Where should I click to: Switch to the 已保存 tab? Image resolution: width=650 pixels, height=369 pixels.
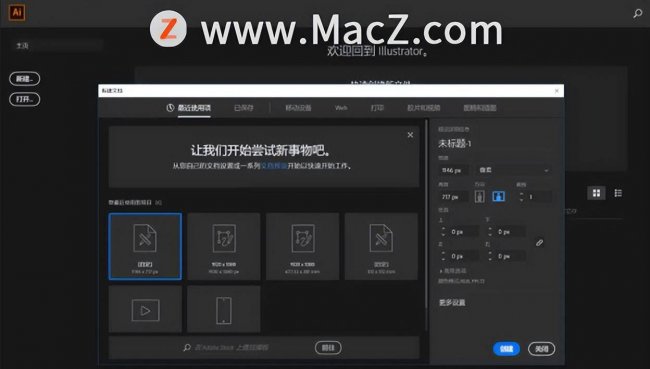pos(244,108)
